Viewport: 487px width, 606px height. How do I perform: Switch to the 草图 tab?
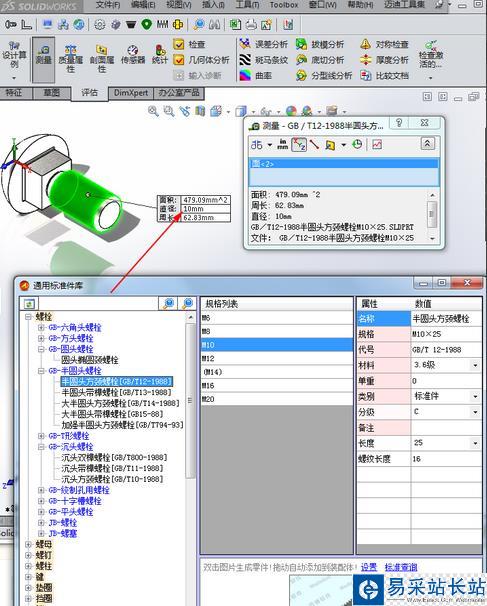(51, 93)
